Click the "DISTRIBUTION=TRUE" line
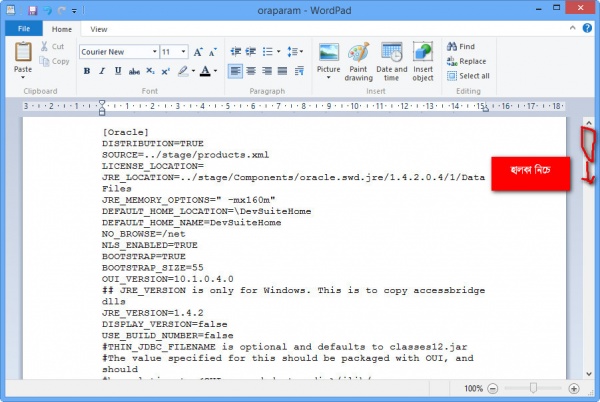The height and width of the screenshot is (402, 600). 153,143
